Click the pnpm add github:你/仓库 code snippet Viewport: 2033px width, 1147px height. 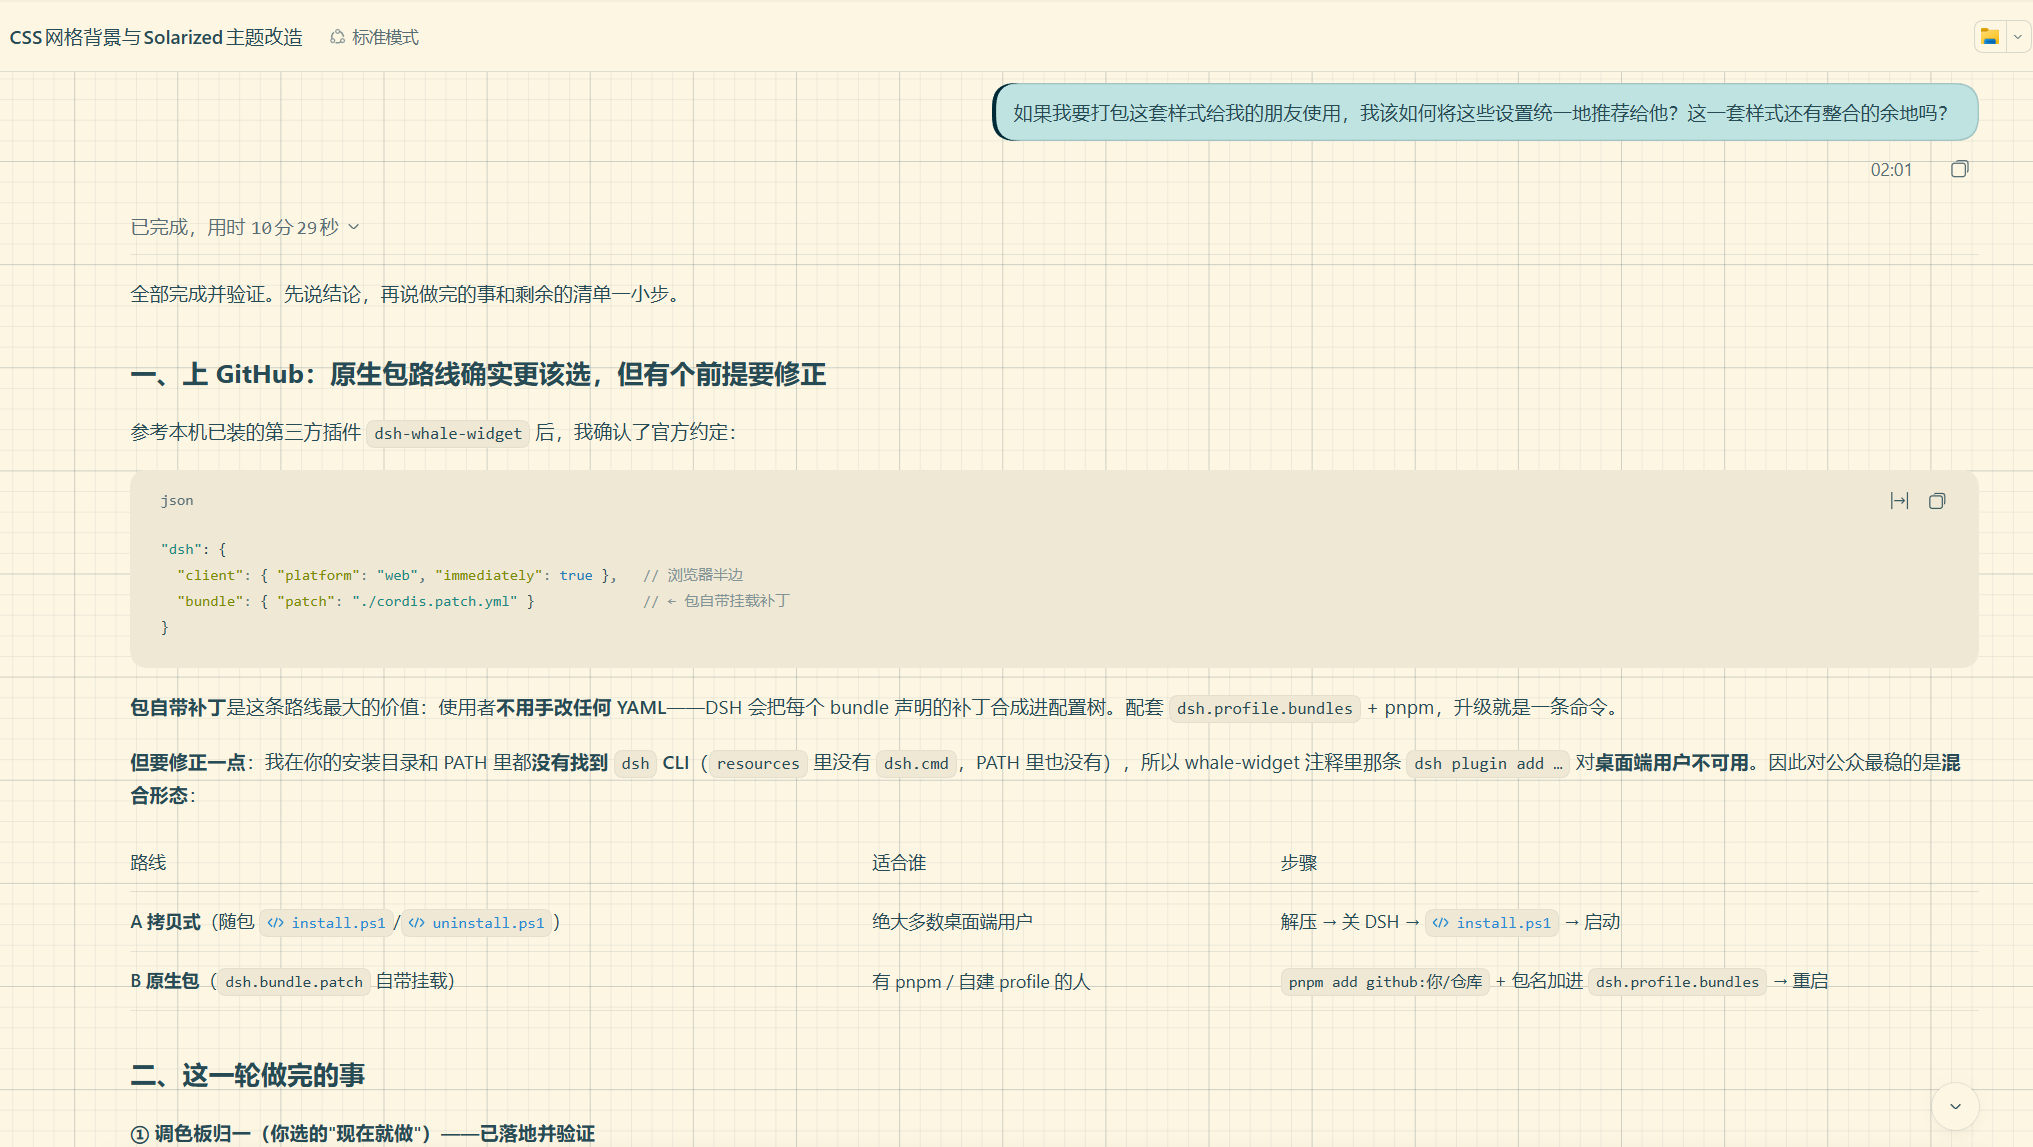click(1385, 982)
